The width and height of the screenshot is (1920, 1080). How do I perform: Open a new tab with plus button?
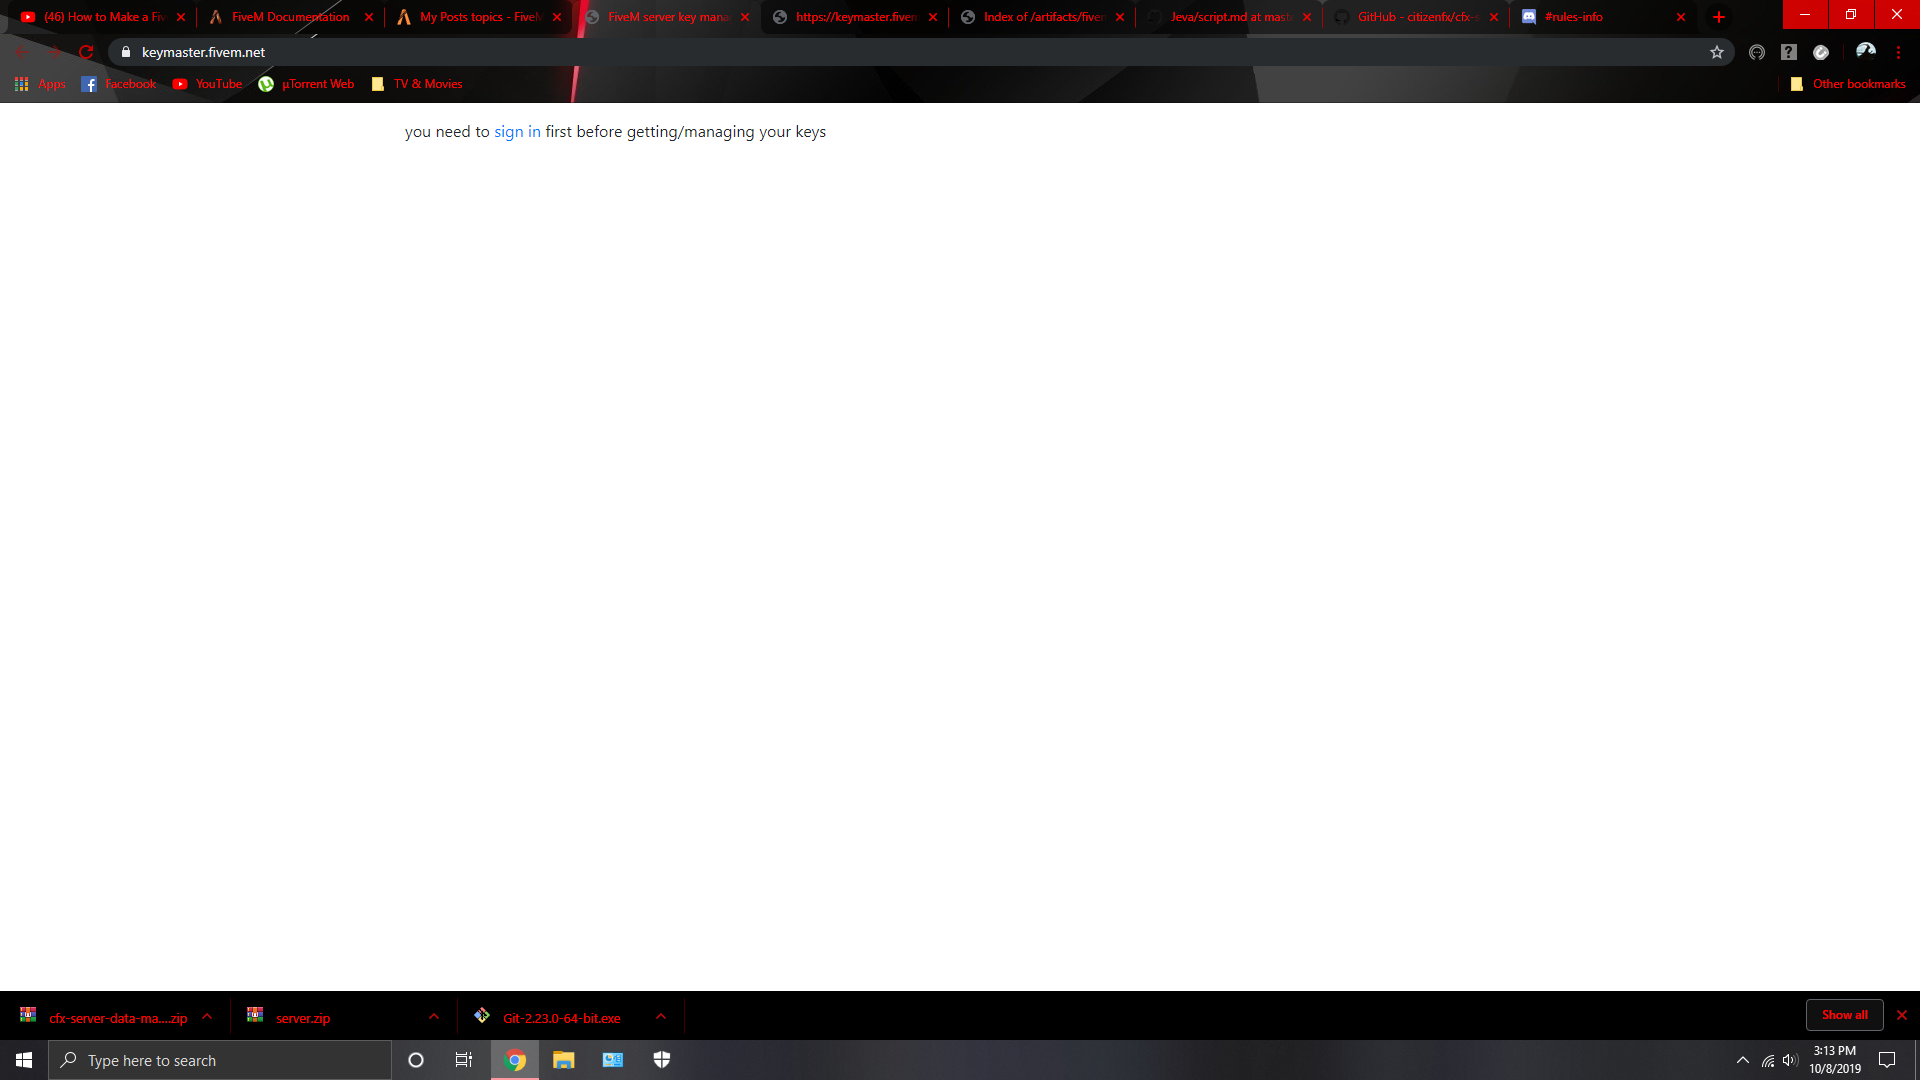[x=1719, y=17]
